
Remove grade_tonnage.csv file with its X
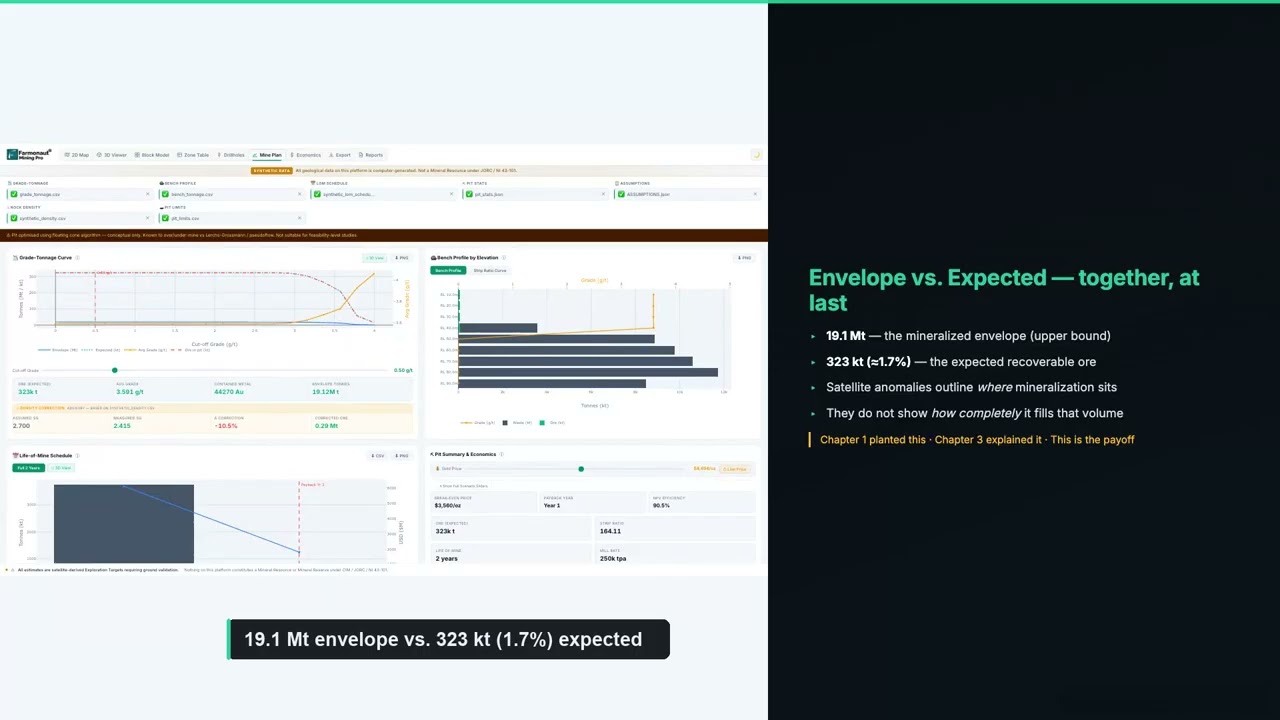[147, 194]
